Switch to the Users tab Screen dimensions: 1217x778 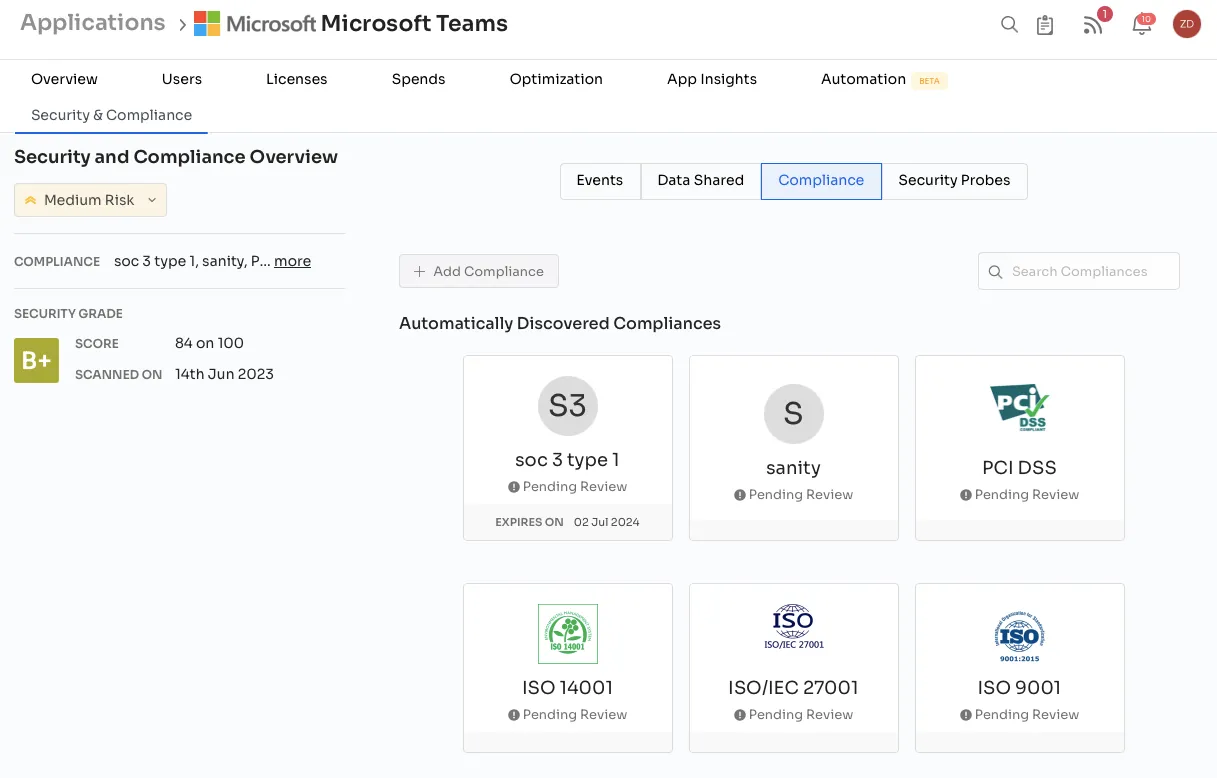(x=182, y=79)
